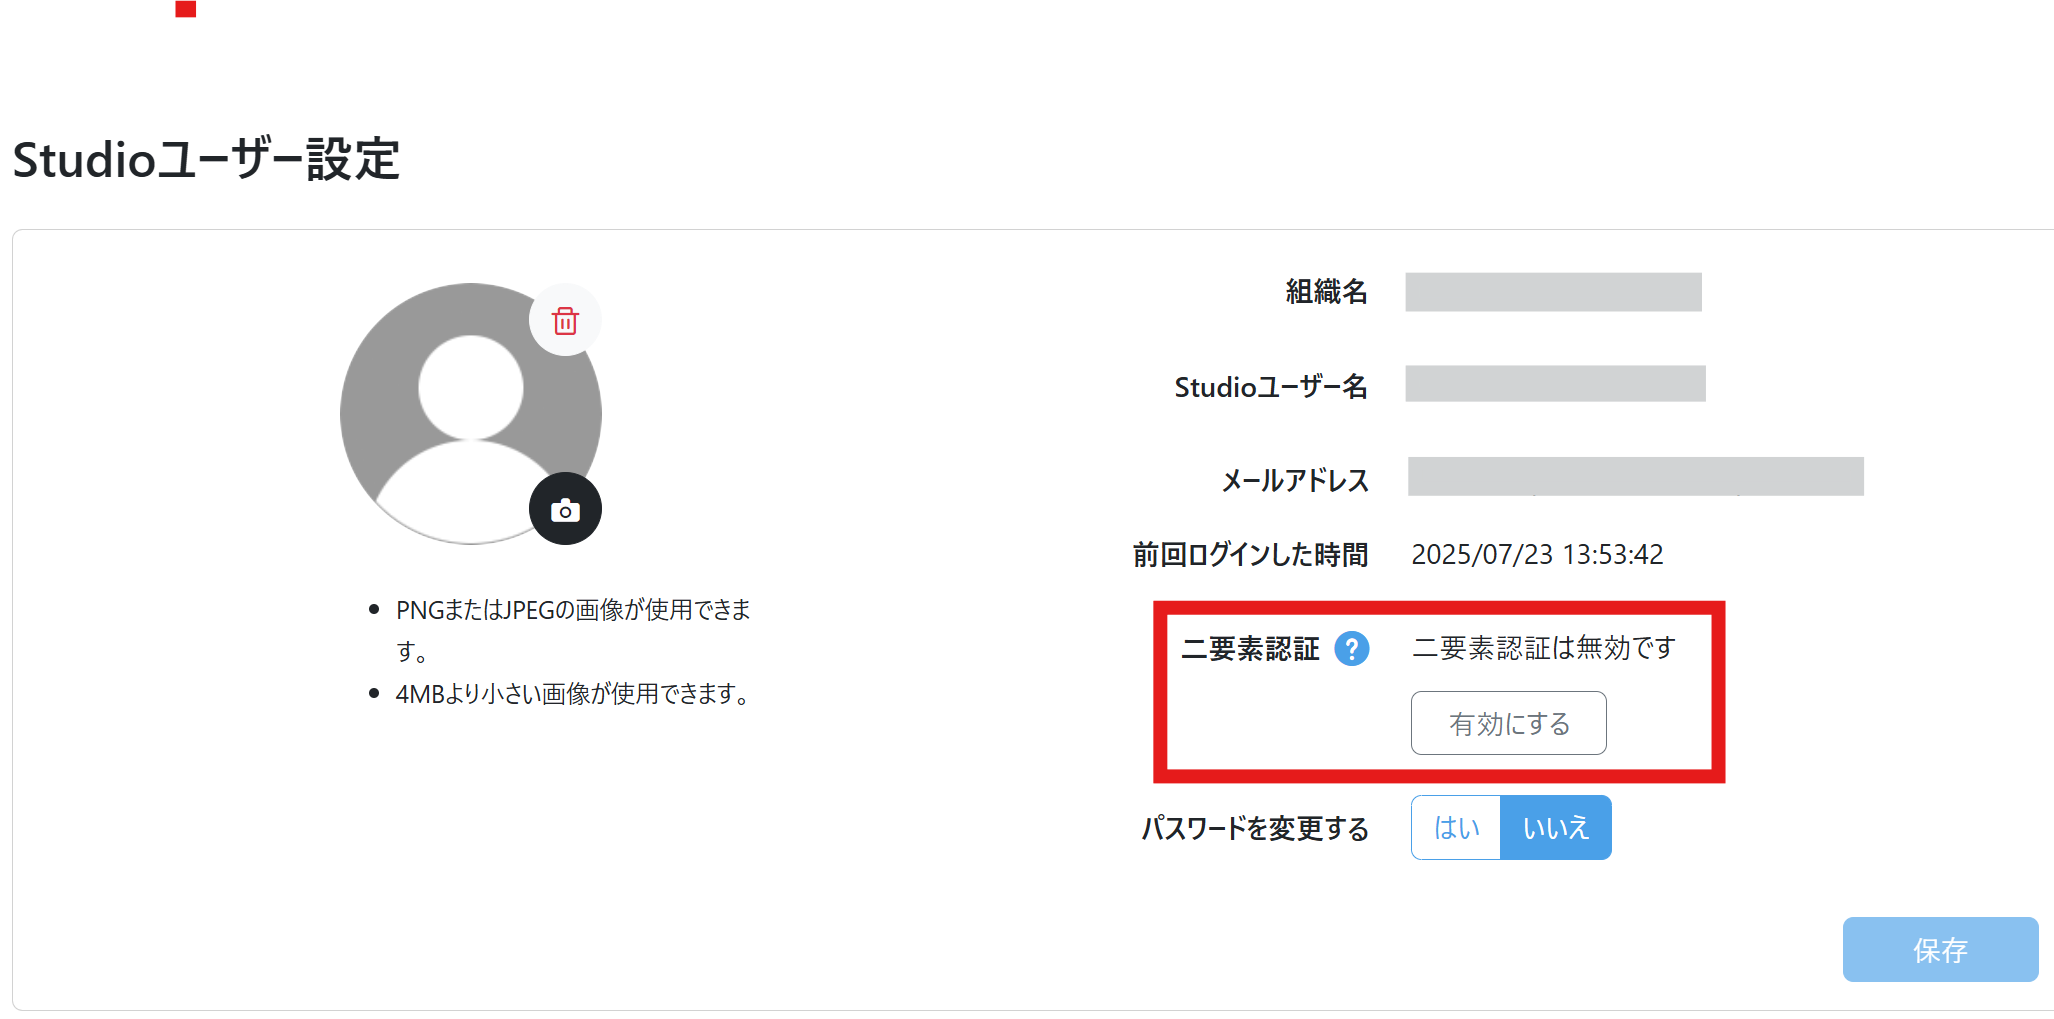Click the 二要素認証は無効です status text
Image resolution: width=2054 pixels, height=1019 pixels.
tap(1543, 649)
